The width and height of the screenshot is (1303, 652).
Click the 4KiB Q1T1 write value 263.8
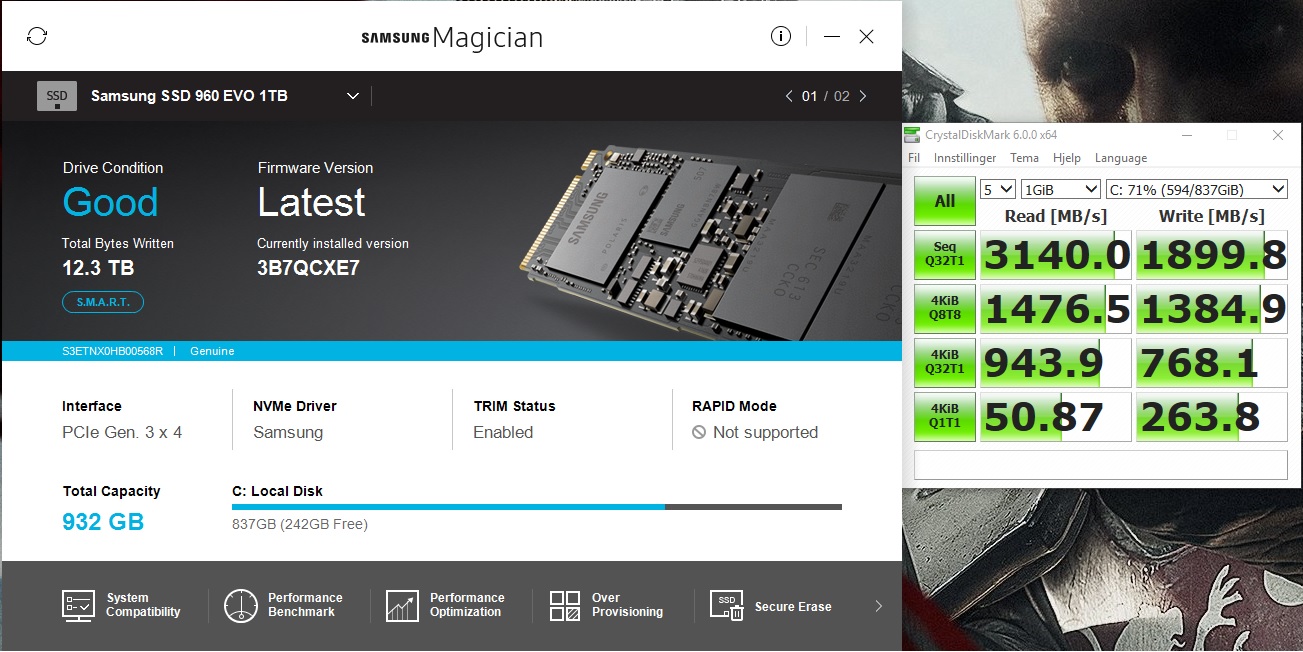pyautogui.click(x=1212, y=417)
